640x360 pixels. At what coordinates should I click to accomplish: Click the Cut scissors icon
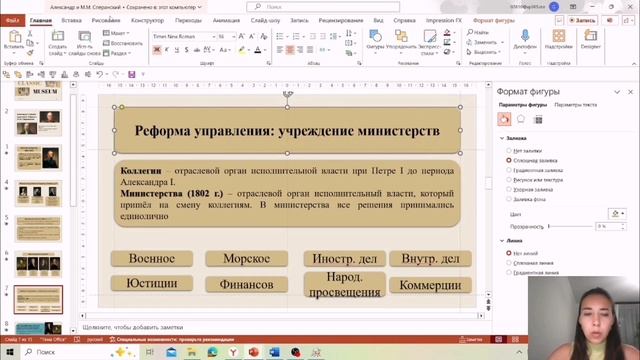(x=30, y=33)
